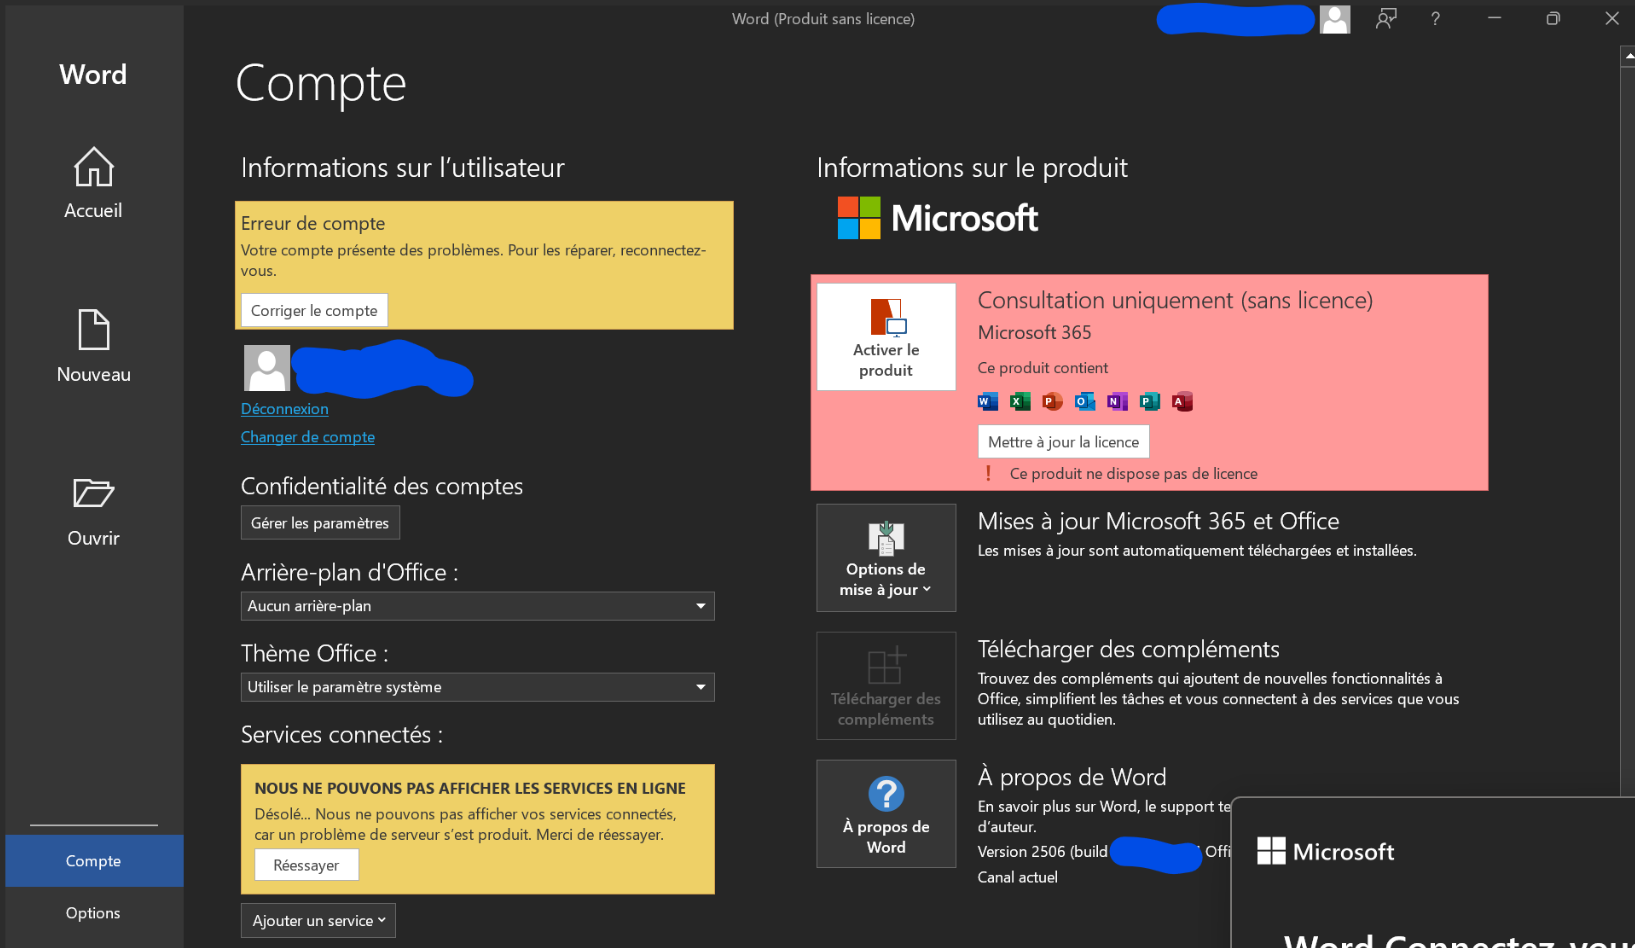Open the Ouvrir file browser
The width and height of the screenshot is (1635, 948).
(x=93, y=511)
